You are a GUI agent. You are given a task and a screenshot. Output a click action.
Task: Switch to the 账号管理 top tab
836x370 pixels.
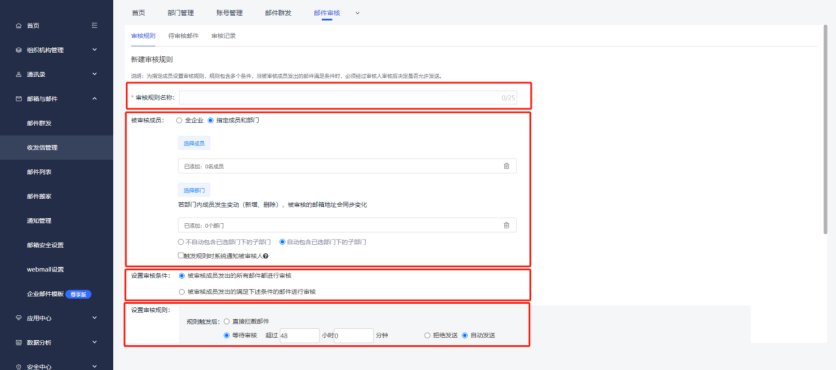click(x=229, y=13)
